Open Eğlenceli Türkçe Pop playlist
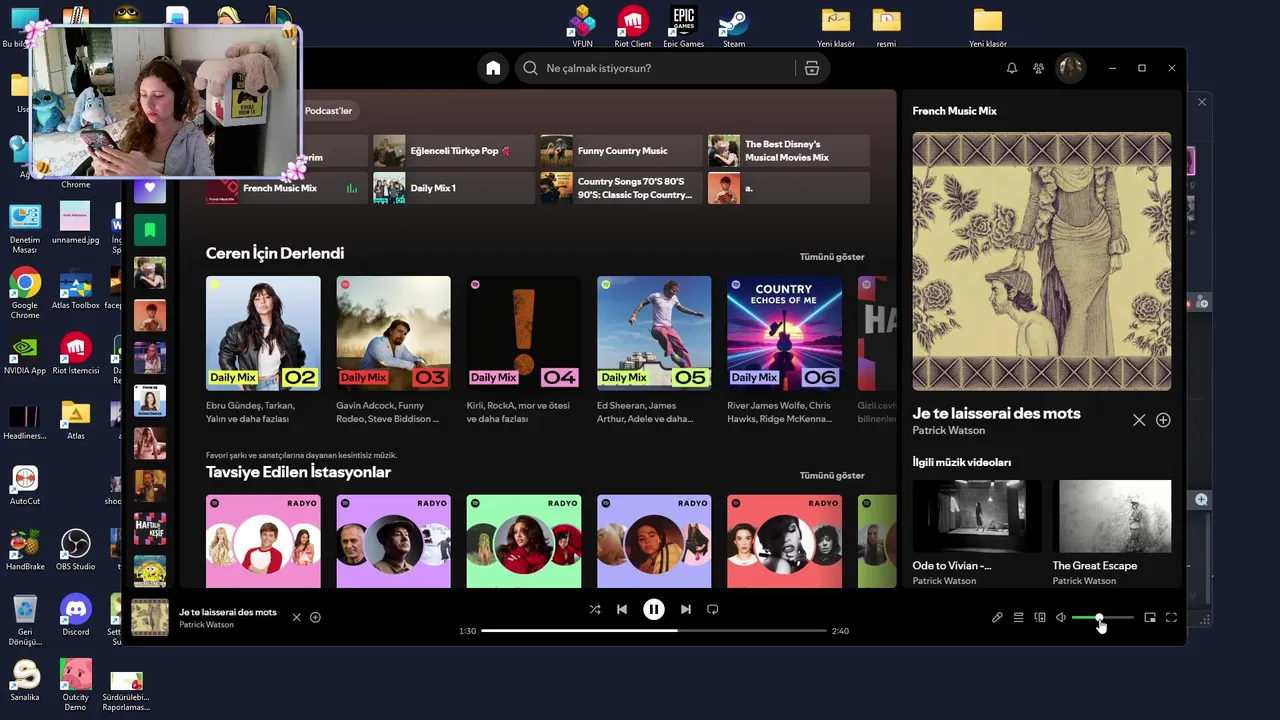Screen dimensions: 1280x720 pyautogui.click(x=454, y=151)
